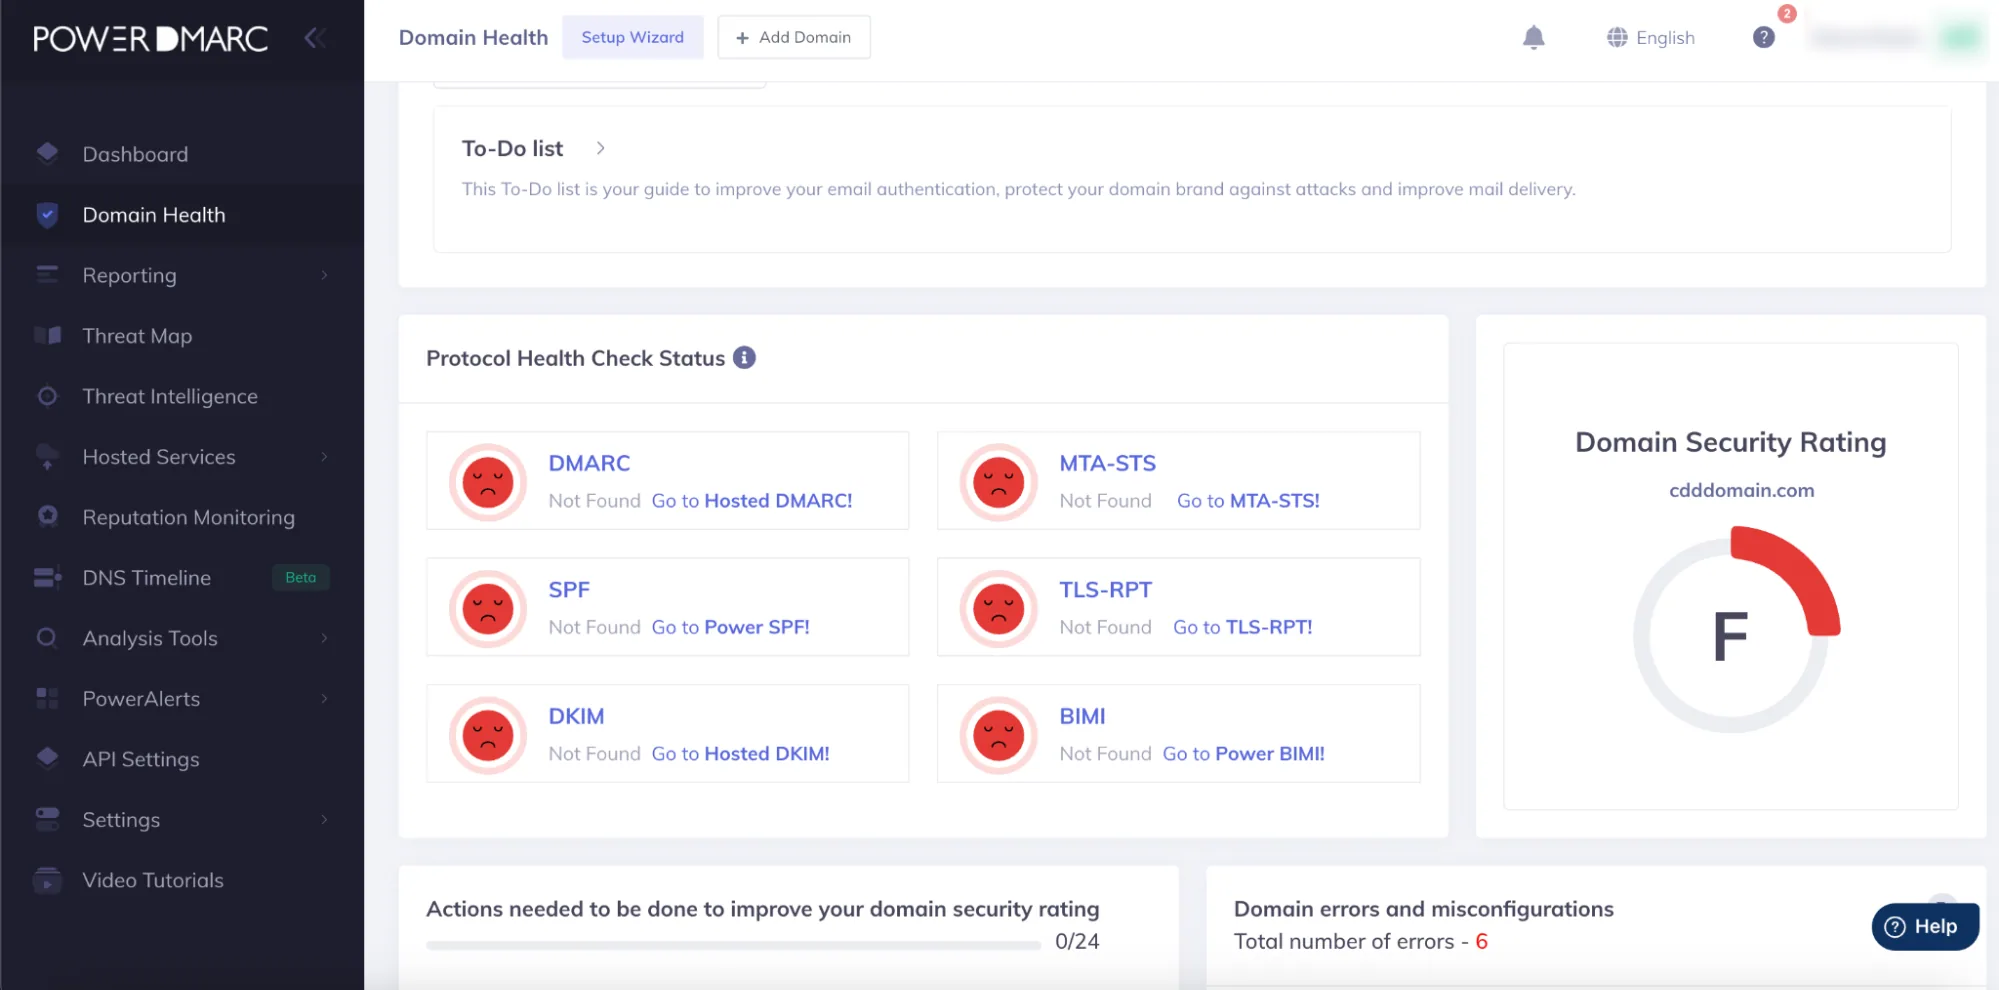The height and width of the screenshot is (990, 1999).
Task: Click the globe language icon
Action: [1617, 38]
